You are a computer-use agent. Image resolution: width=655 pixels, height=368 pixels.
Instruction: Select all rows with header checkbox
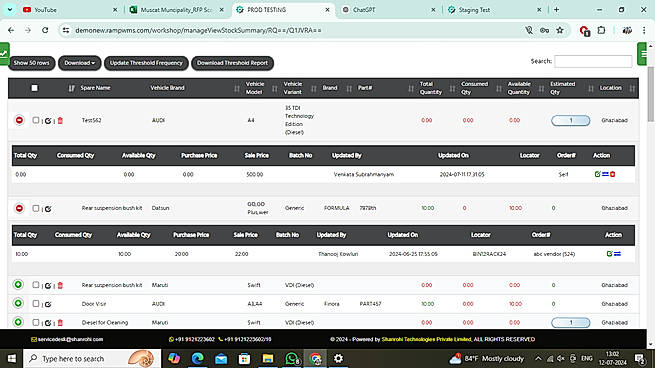pos(35,88)
